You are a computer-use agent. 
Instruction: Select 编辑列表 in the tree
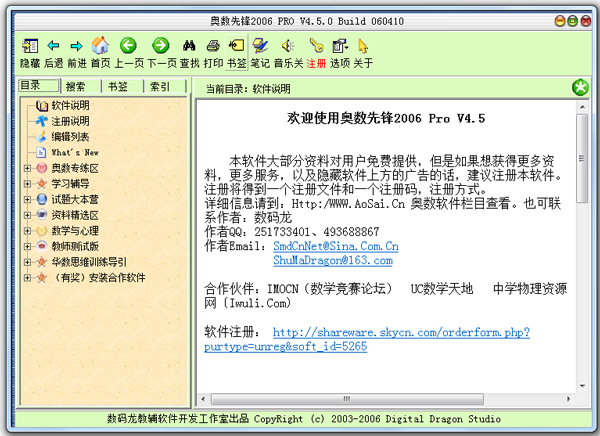[70, 137]
